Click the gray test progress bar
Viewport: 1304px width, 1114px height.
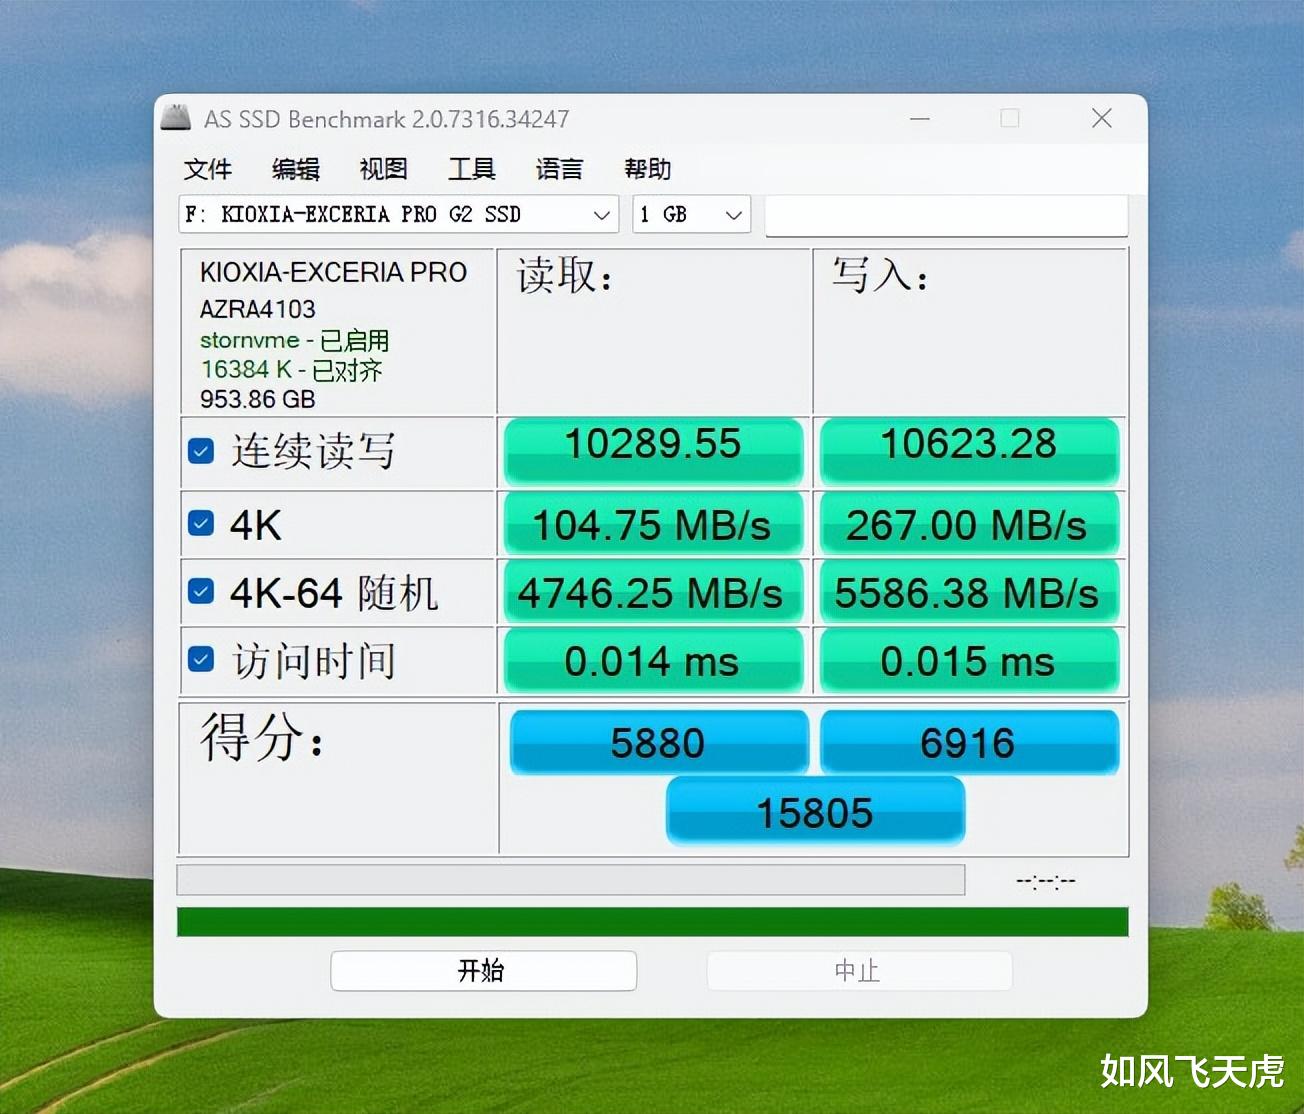[571, 880]
